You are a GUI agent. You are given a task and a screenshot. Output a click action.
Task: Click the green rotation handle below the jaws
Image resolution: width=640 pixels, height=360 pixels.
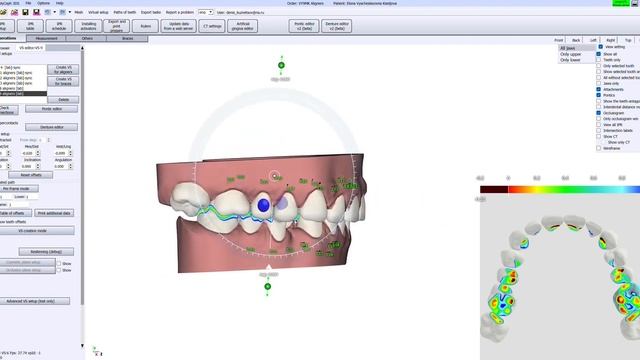click(268, 287)
